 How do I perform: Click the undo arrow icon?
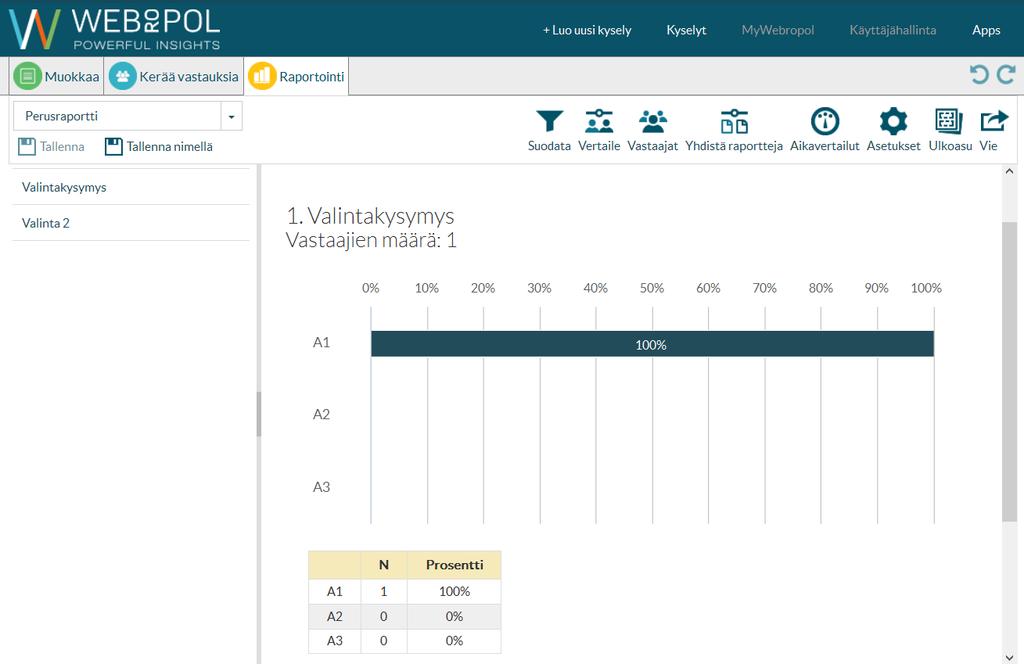point(979,74)
